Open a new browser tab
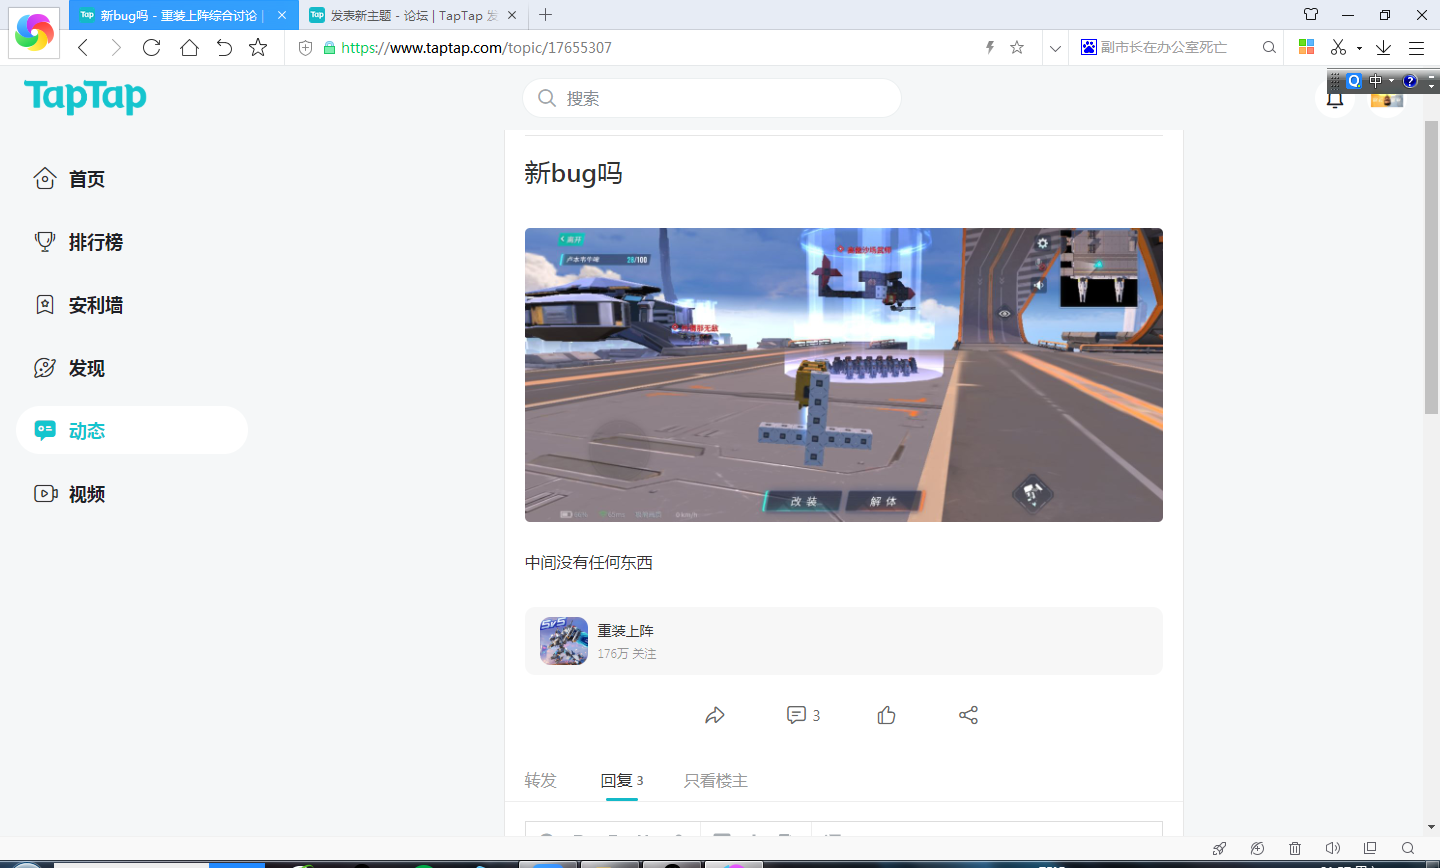Viewport: 1440px width, 868px height. (545, 15)
